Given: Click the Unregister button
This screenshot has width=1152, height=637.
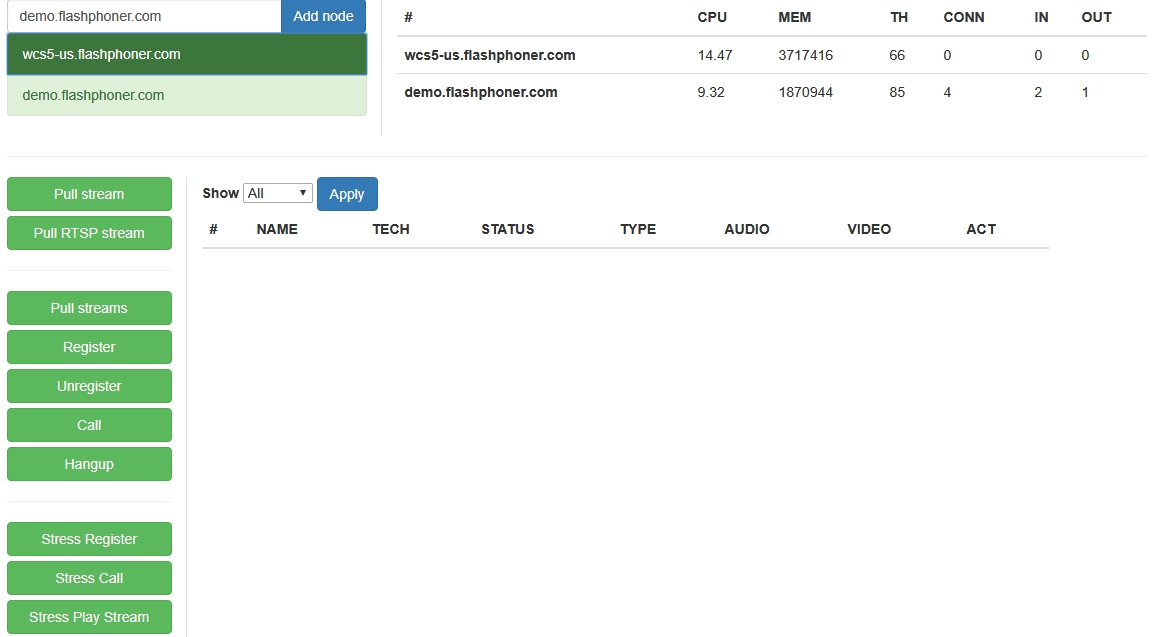Looking at the screenshot, I should (x=89, y=386).
